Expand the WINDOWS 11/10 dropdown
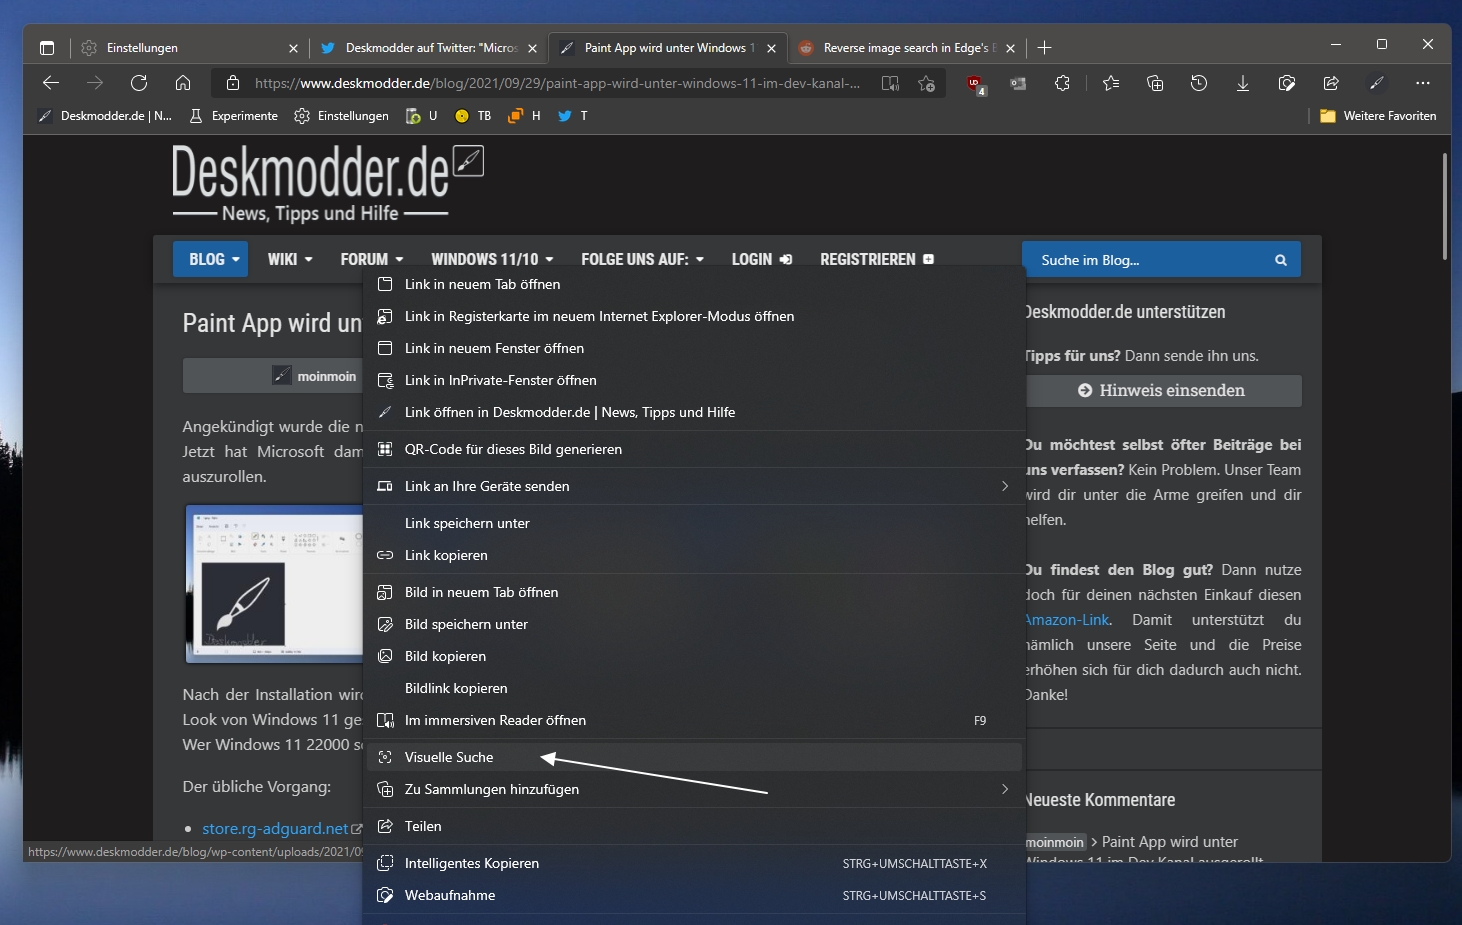This screenshot has height=925, width=1462. click(x=492, y=259)
